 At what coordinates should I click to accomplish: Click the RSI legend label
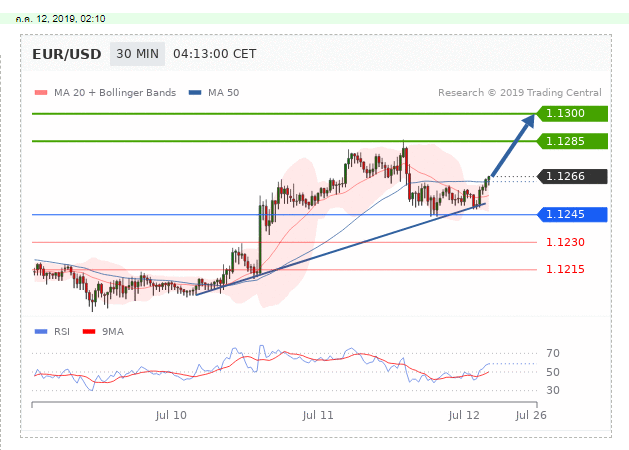(62, 332)
